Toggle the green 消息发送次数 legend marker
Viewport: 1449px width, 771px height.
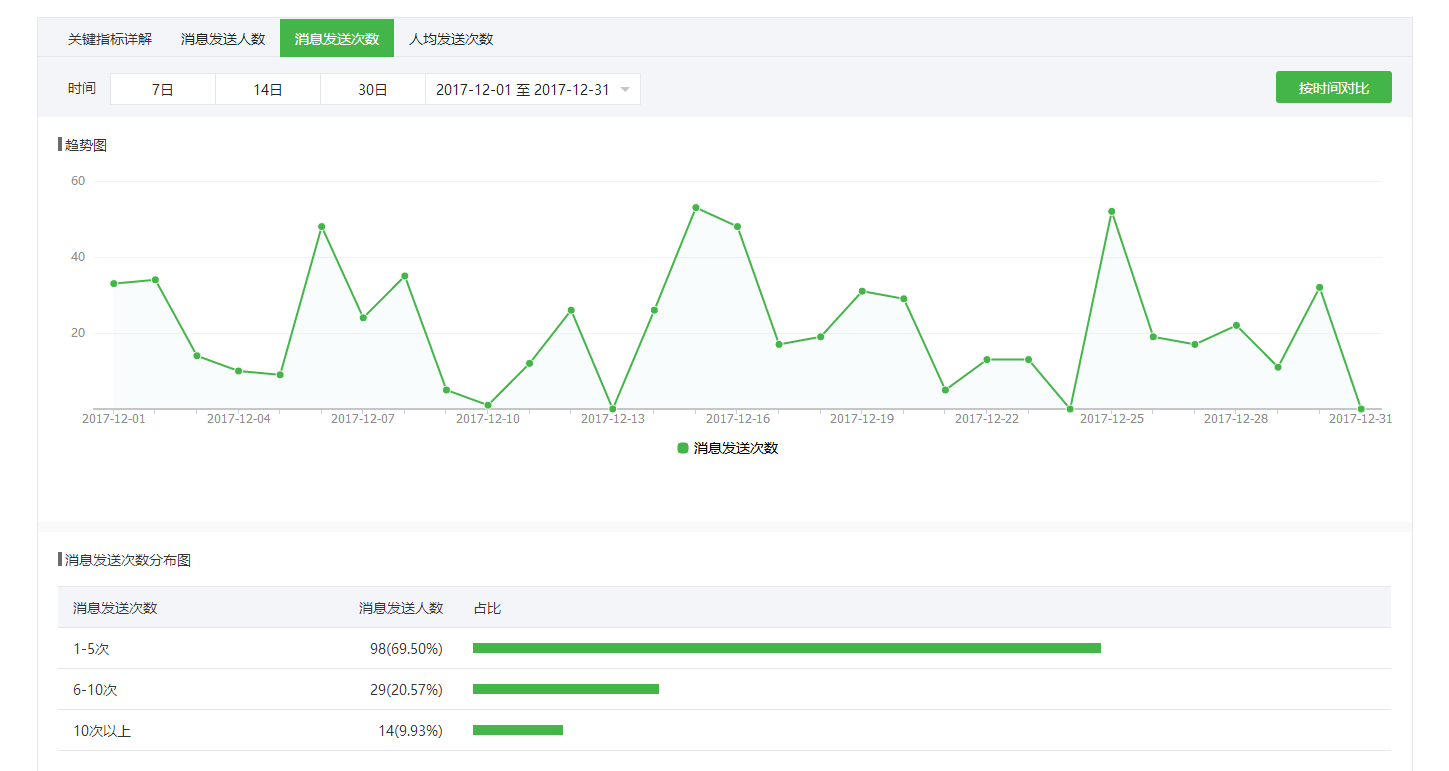(683, 448)
